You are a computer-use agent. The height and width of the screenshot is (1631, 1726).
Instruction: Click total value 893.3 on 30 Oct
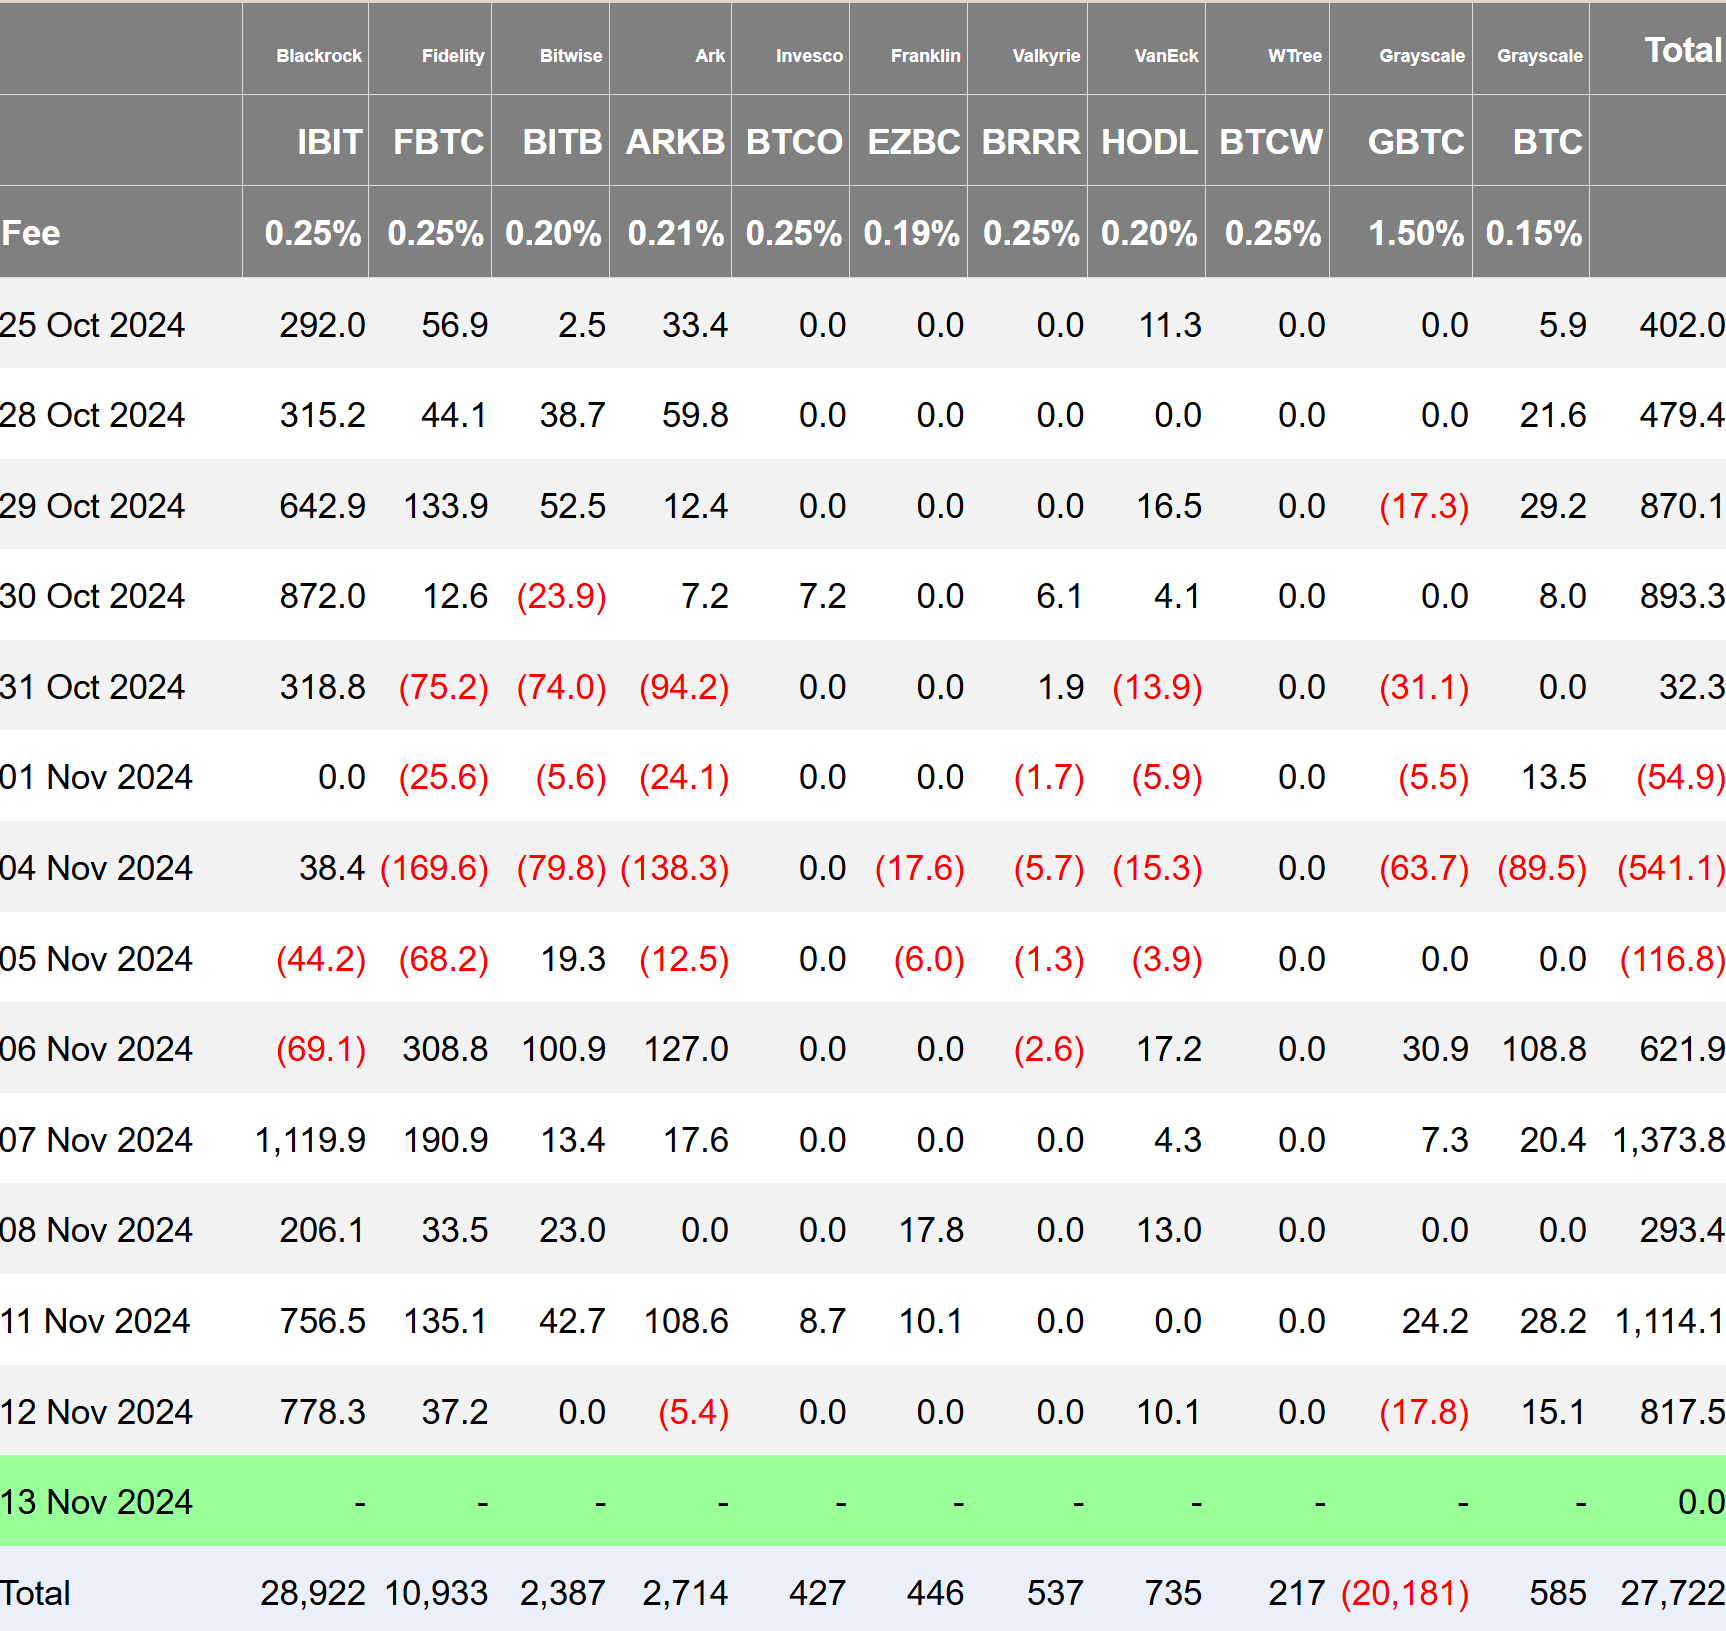1682,596
